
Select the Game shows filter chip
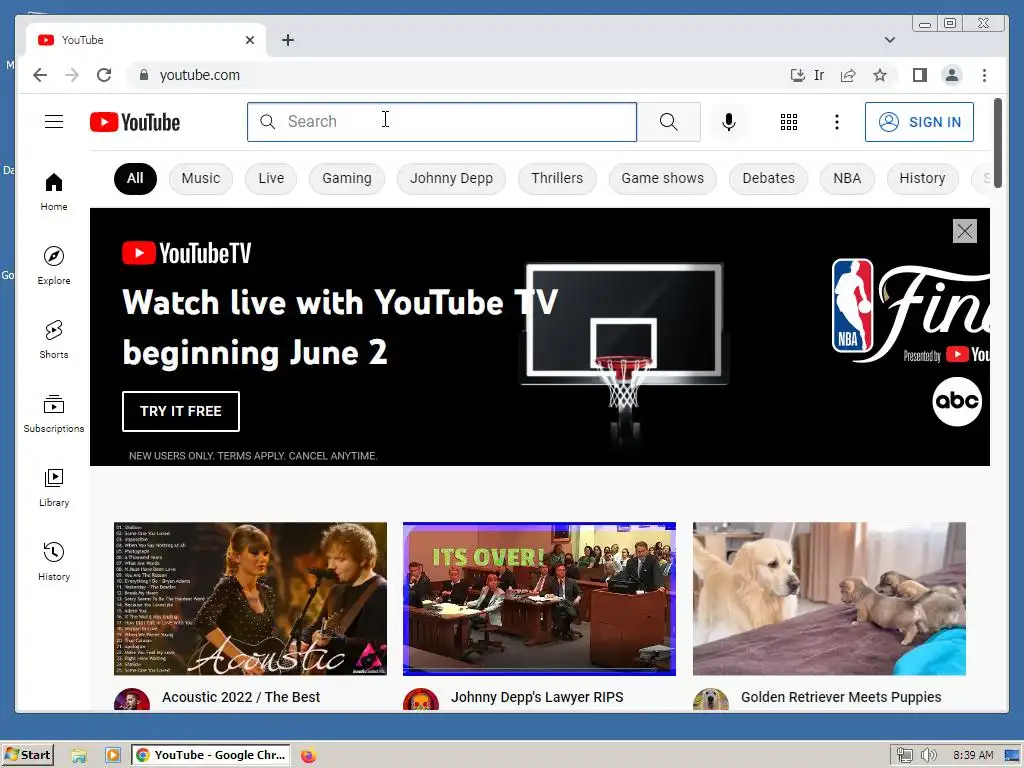(x=662, y=178)
